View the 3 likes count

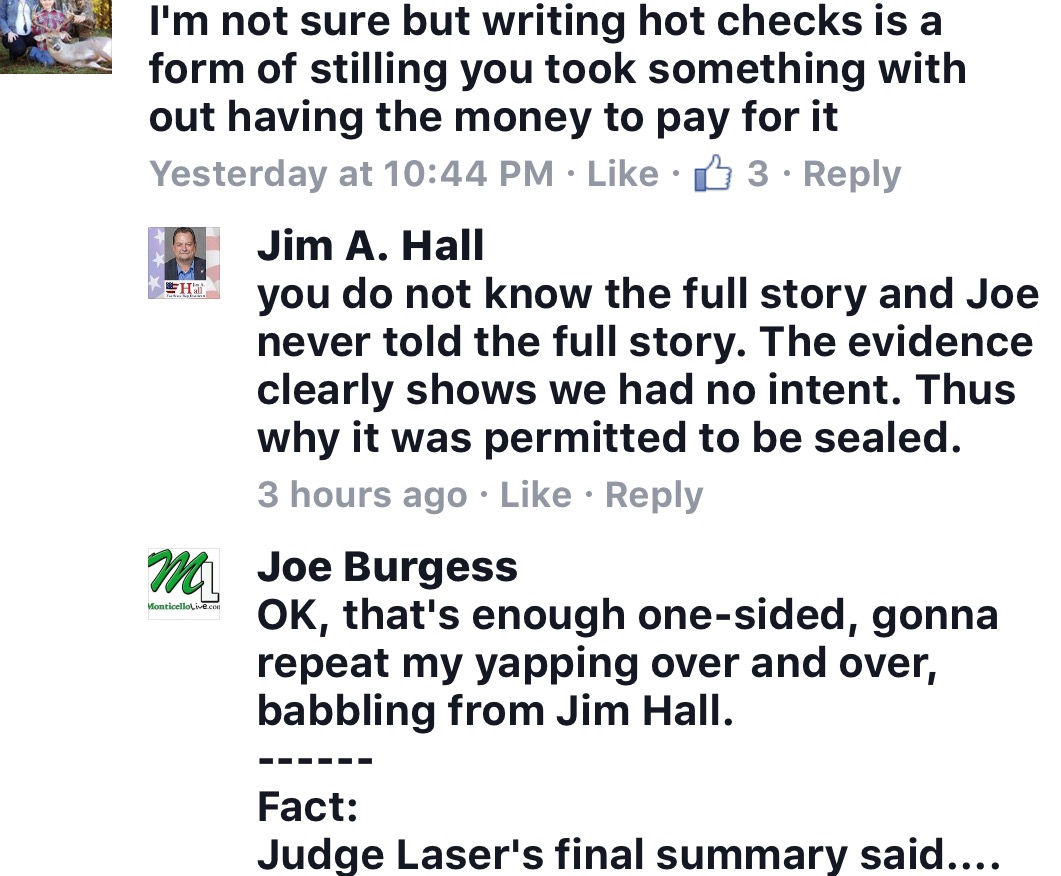758,174
